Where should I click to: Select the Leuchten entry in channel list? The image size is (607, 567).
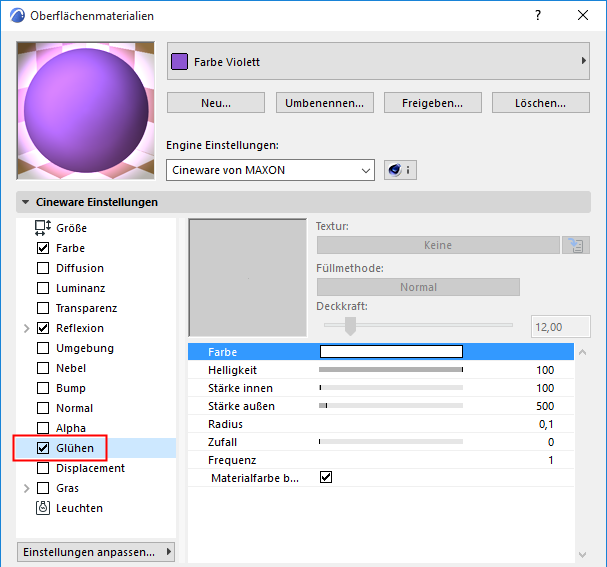pos(79,508)
